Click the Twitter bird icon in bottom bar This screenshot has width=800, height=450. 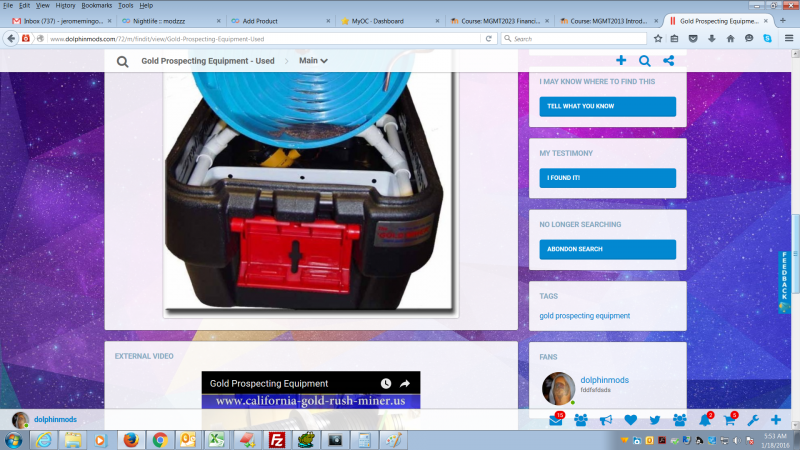(x=655, y=420)
